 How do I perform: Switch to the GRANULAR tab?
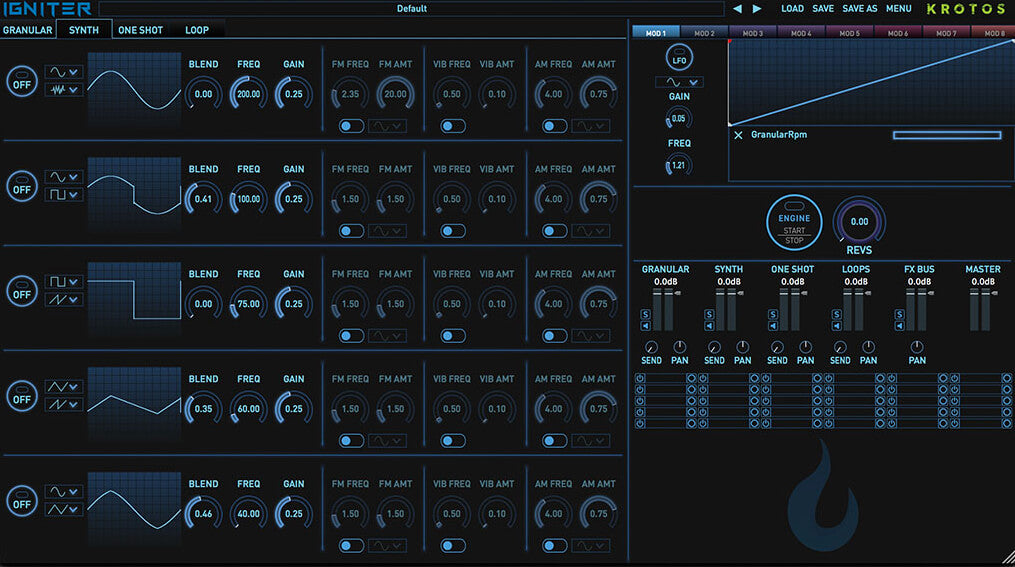click(27, 30)
